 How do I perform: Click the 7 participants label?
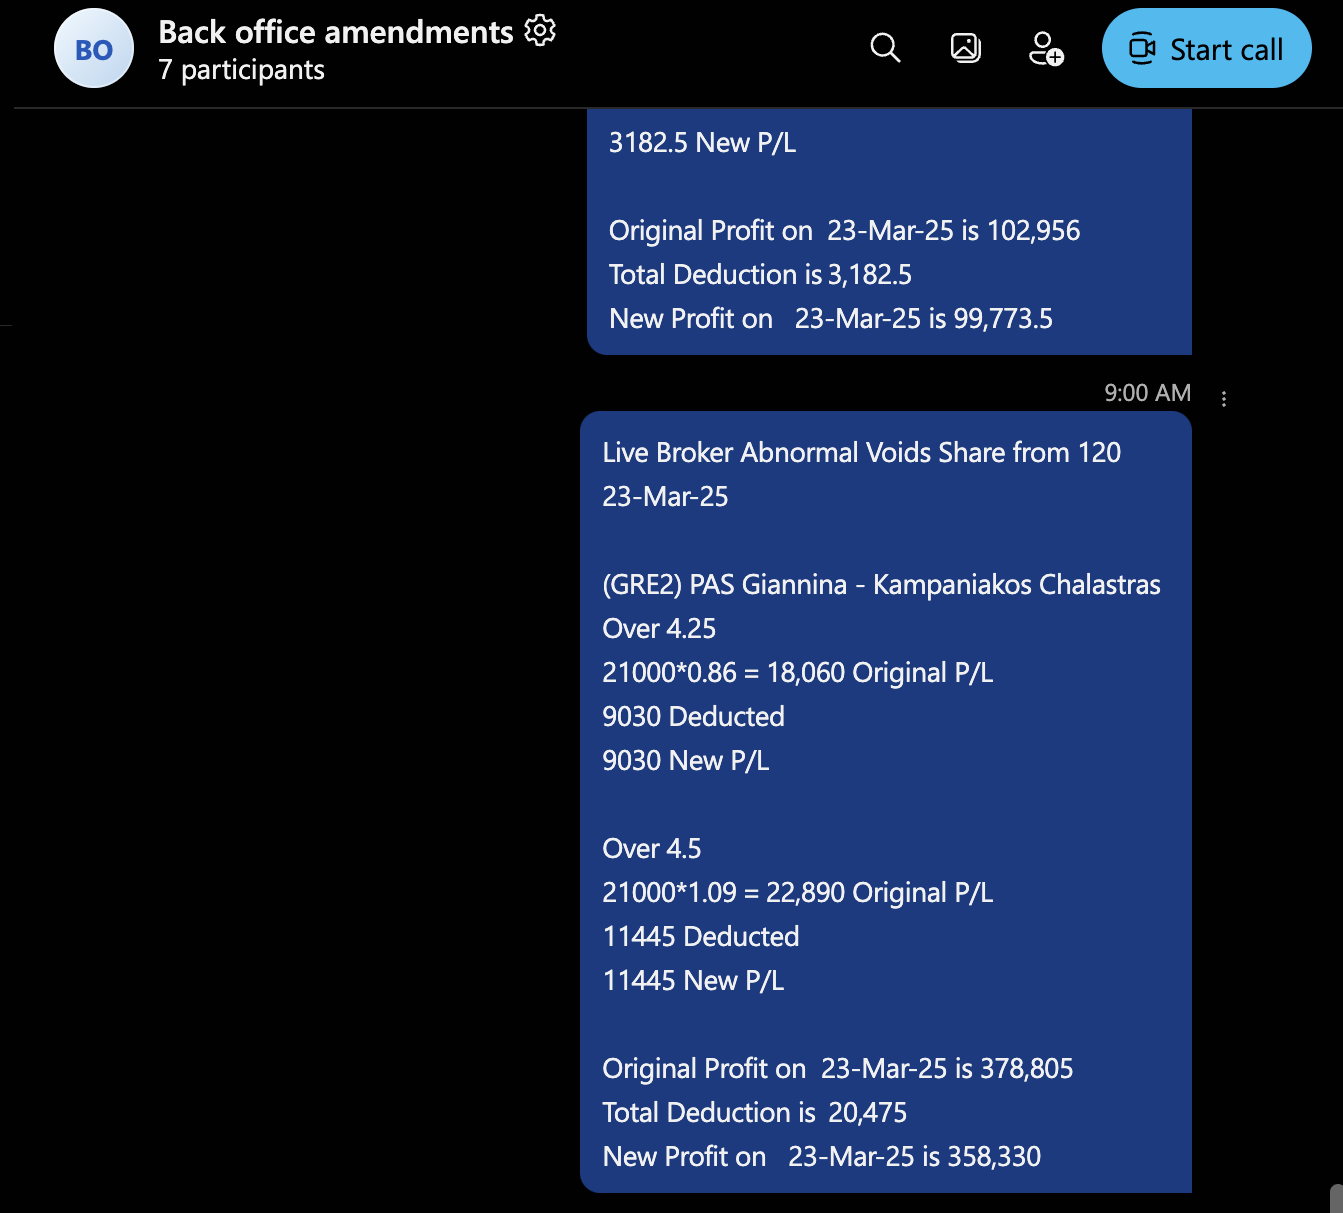[241, 70]
